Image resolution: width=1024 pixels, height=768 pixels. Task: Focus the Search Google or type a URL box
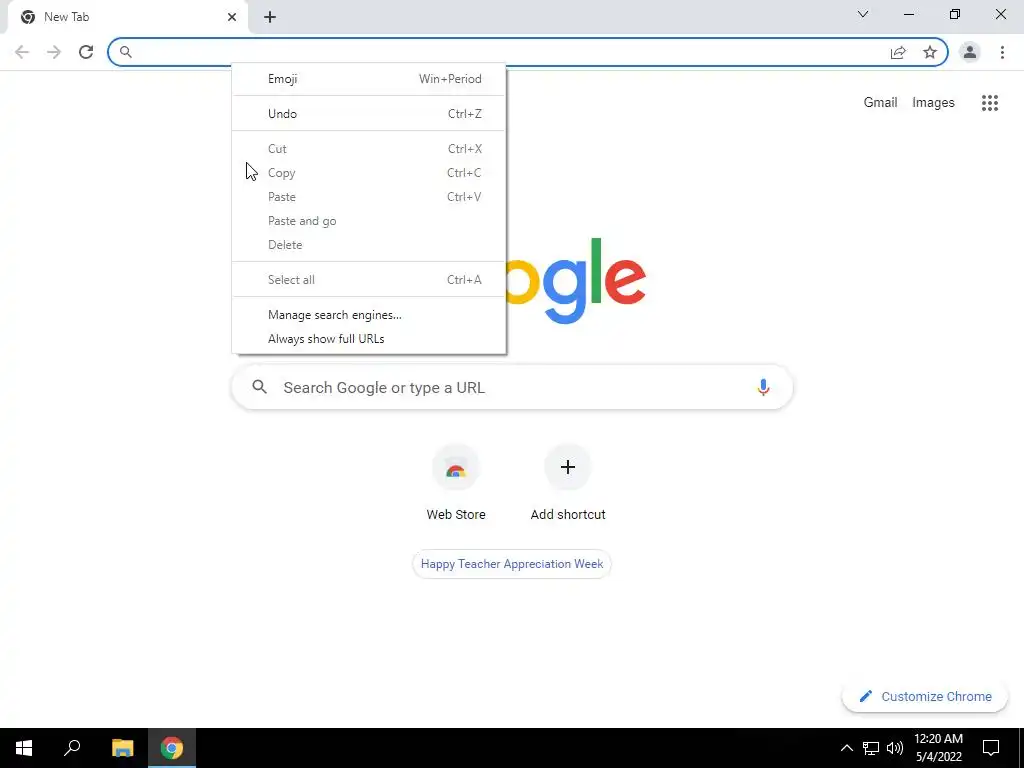pyautogui.click(x=512, y=387)
